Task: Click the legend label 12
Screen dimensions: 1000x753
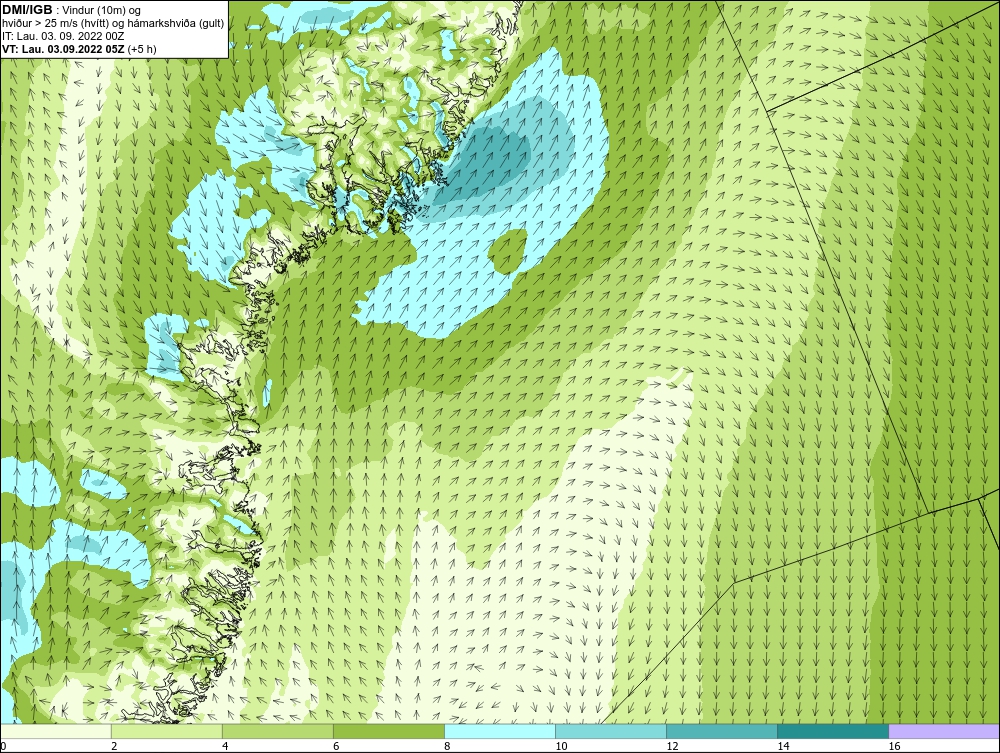Action: pyautogui.click(x=672, y=746)
